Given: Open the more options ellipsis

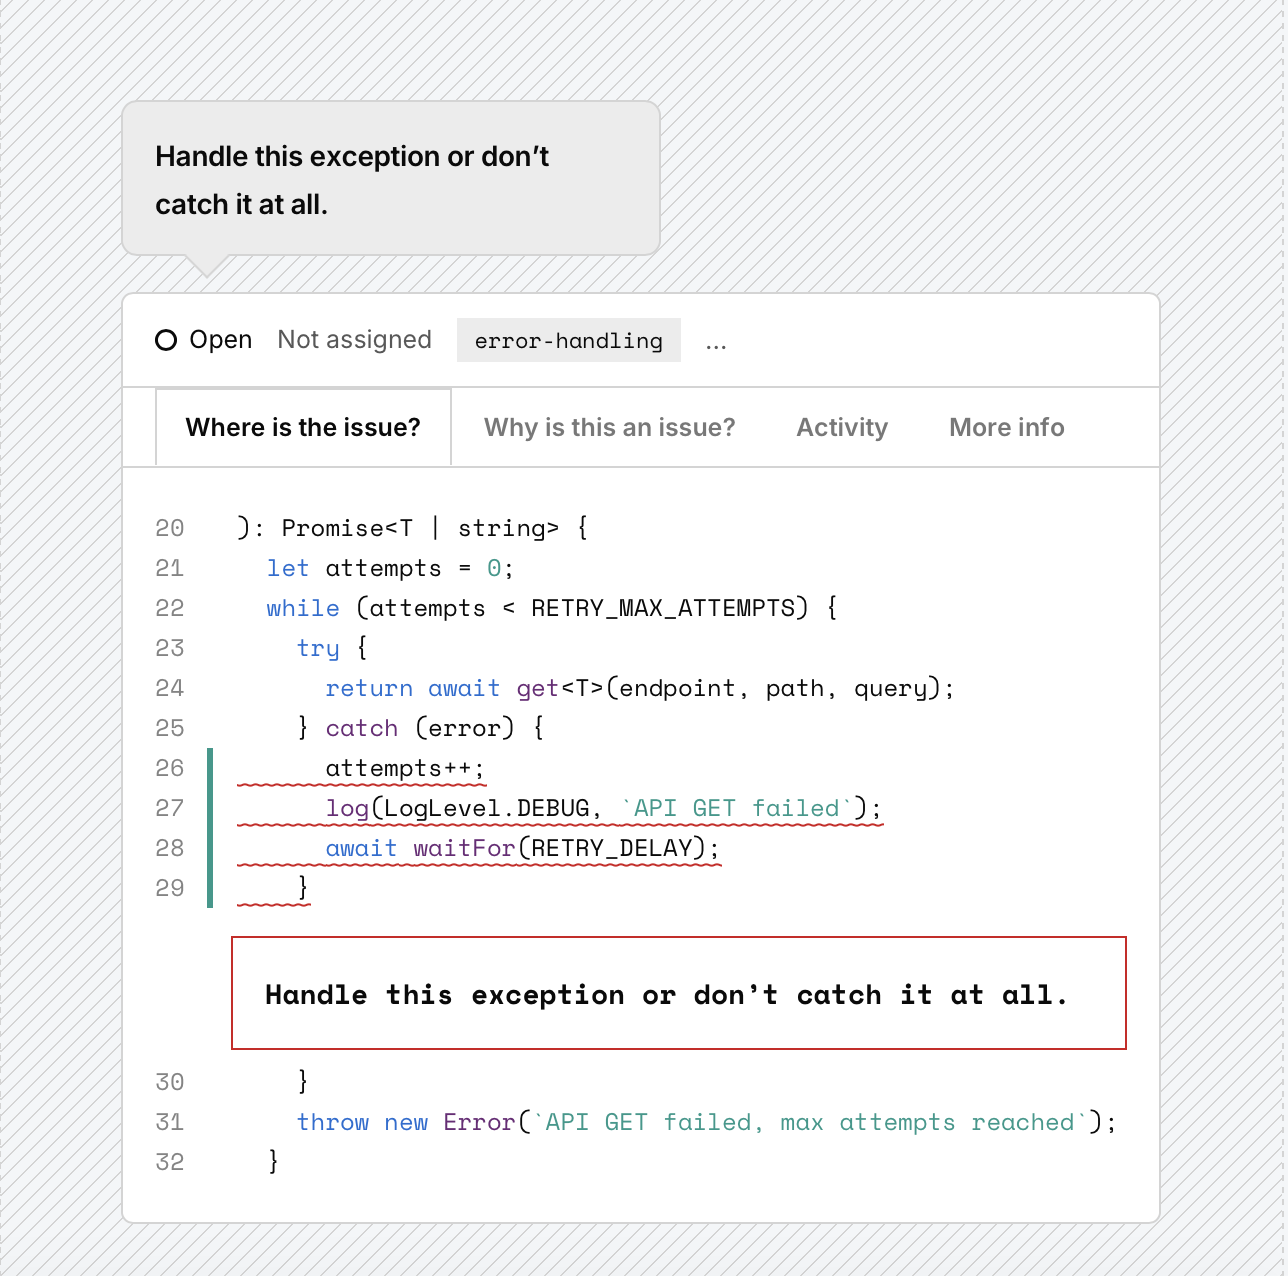Looking at the screenshot, I should pos(716,346).
